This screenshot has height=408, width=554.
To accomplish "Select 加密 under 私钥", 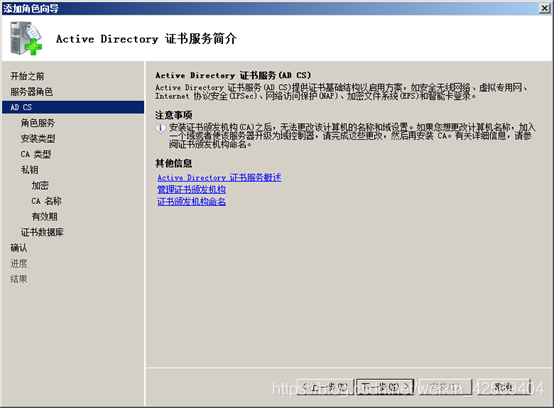I will tap(40, 185).
